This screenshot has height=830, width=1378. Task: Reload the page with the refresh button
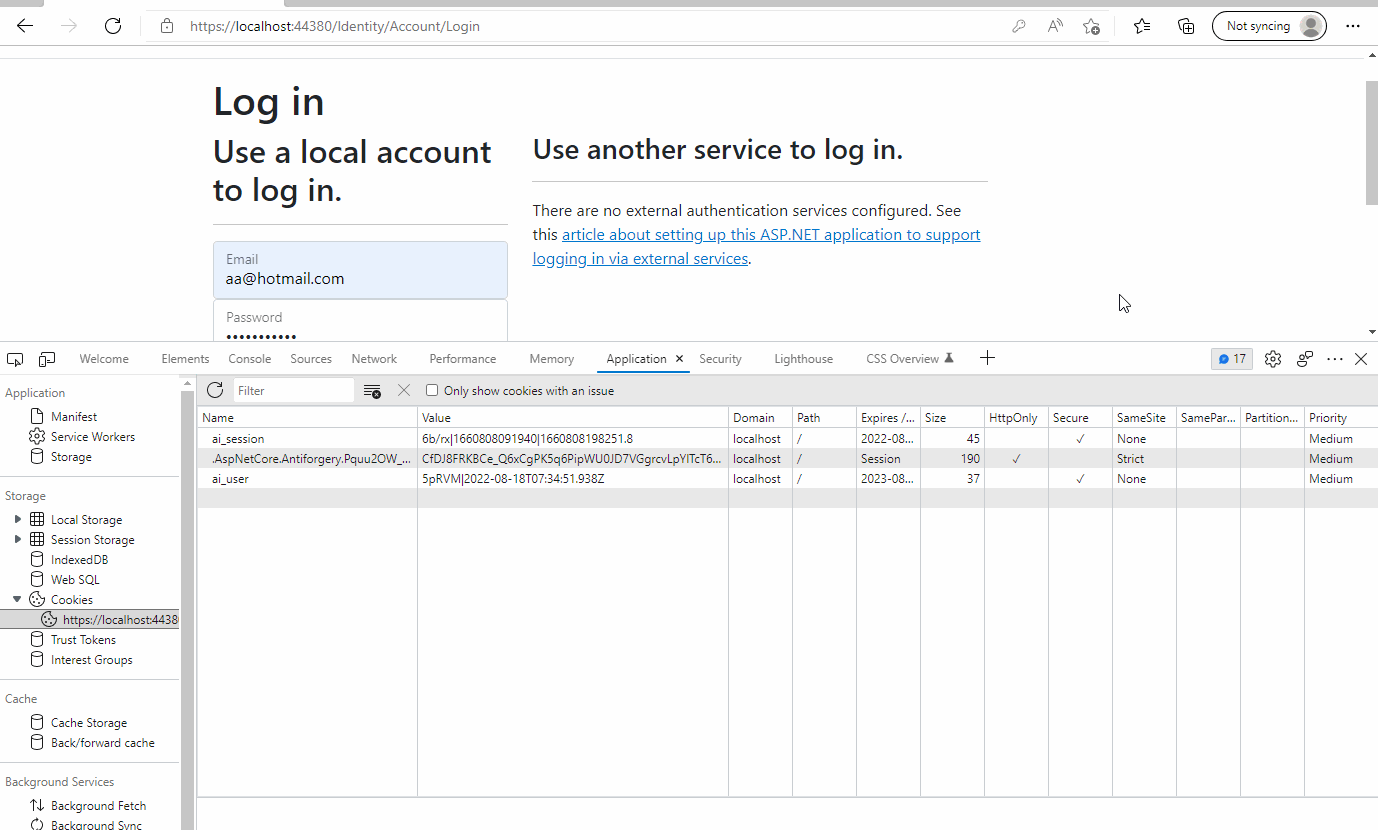click(x=113, y=26)
